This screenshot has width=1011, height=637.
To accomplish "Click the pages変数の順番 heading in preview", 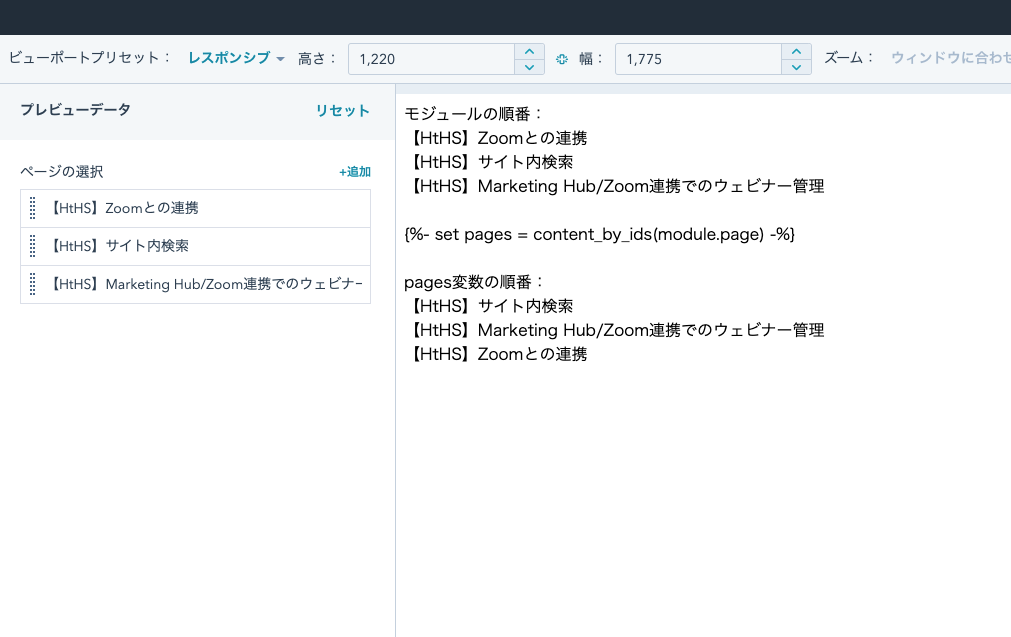I will click(475, 281).
